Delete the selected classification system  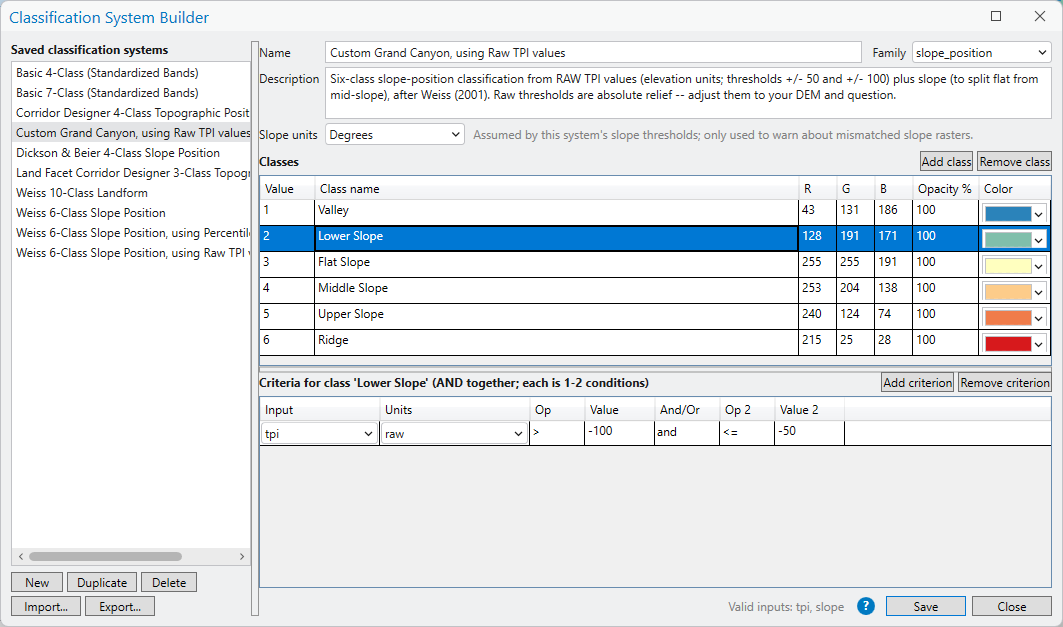[x=169, y=582]
